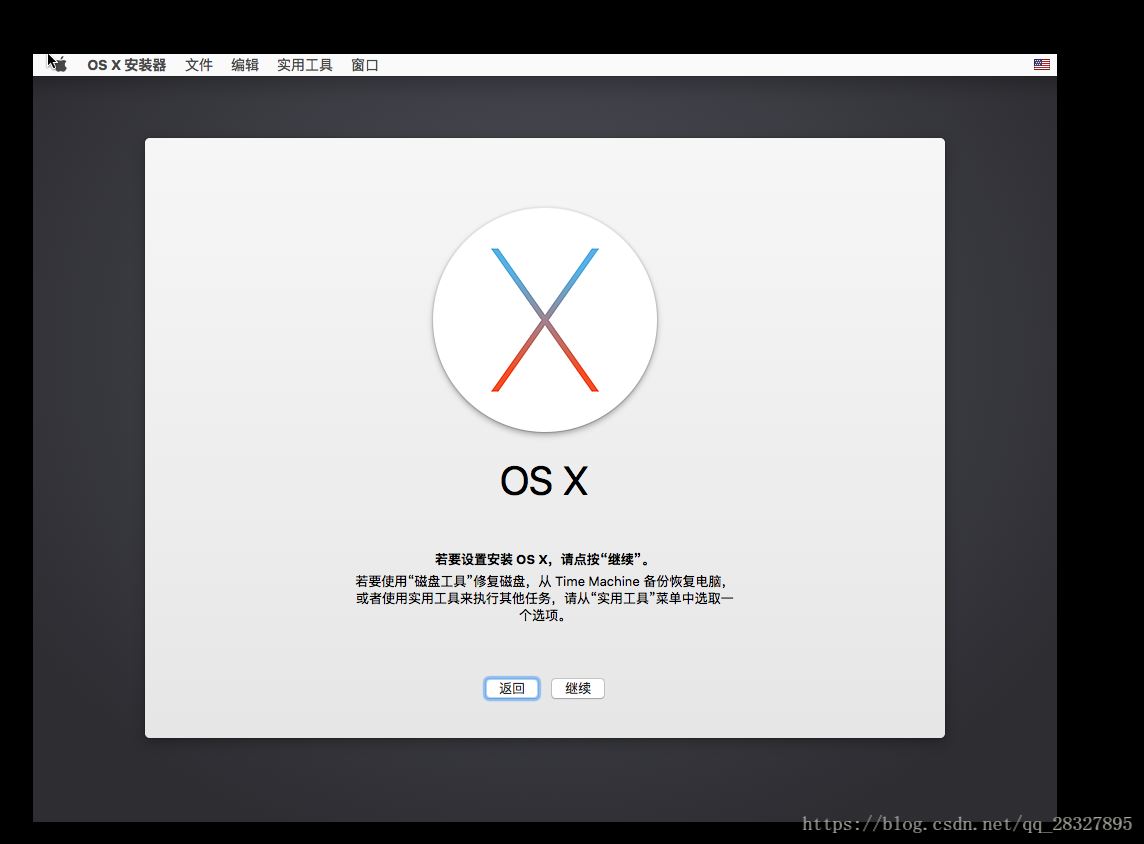
Task: Open the US flag input source menu
Action: [x=1042, y=65]
